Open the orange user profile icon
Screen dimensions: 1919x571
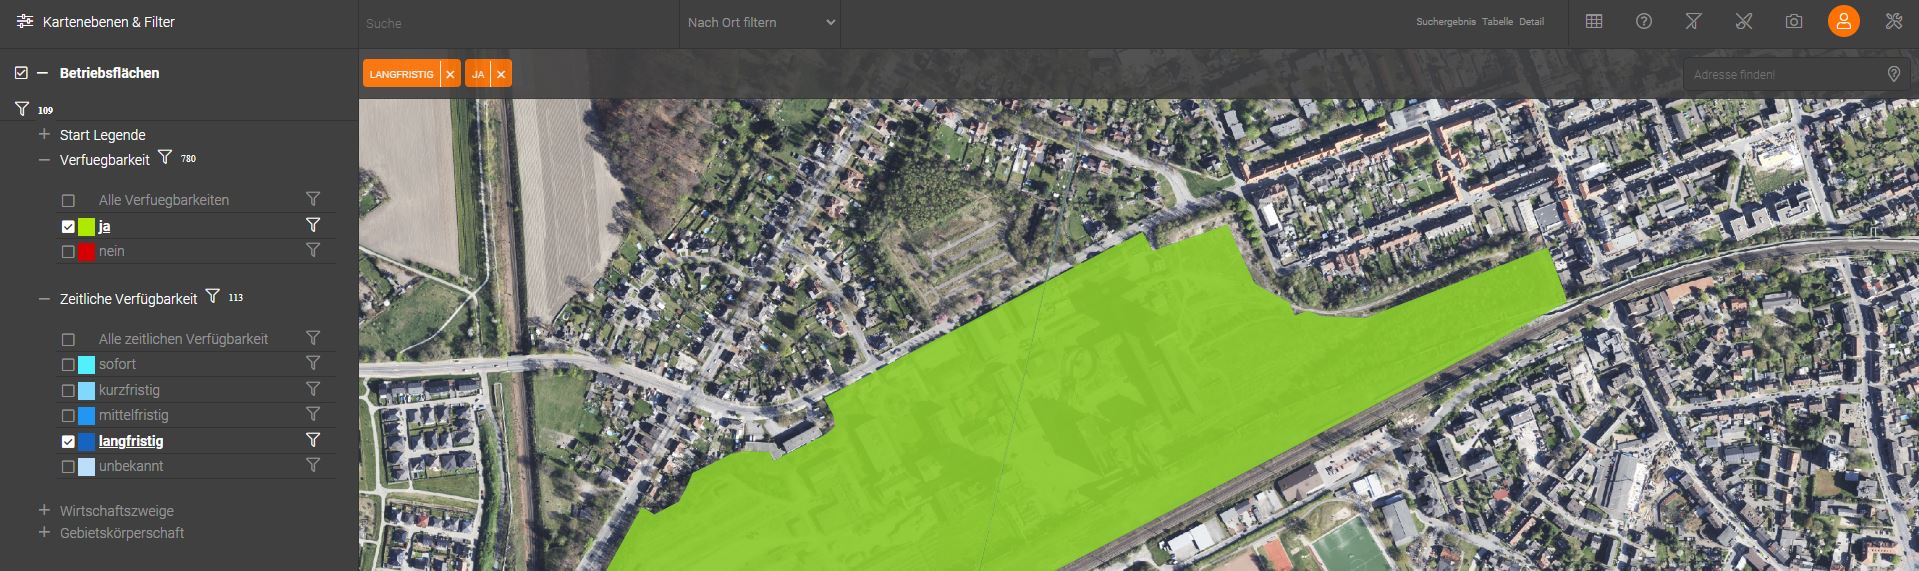click(x=1843, y=21)
